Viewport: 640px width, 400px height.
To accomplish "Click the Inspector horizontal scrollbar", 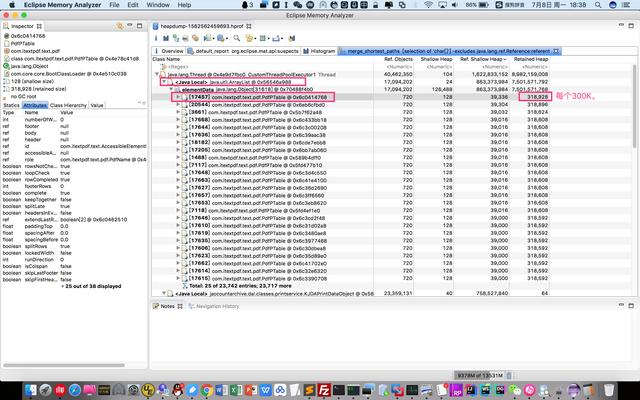I will pyautogui.click(x=64, y=365).
